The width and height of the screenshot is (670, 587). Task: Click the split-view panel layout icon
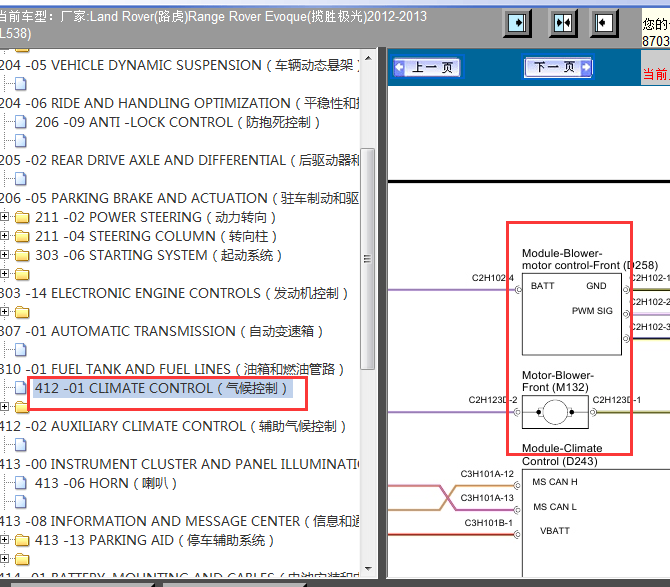pos(563,23)
